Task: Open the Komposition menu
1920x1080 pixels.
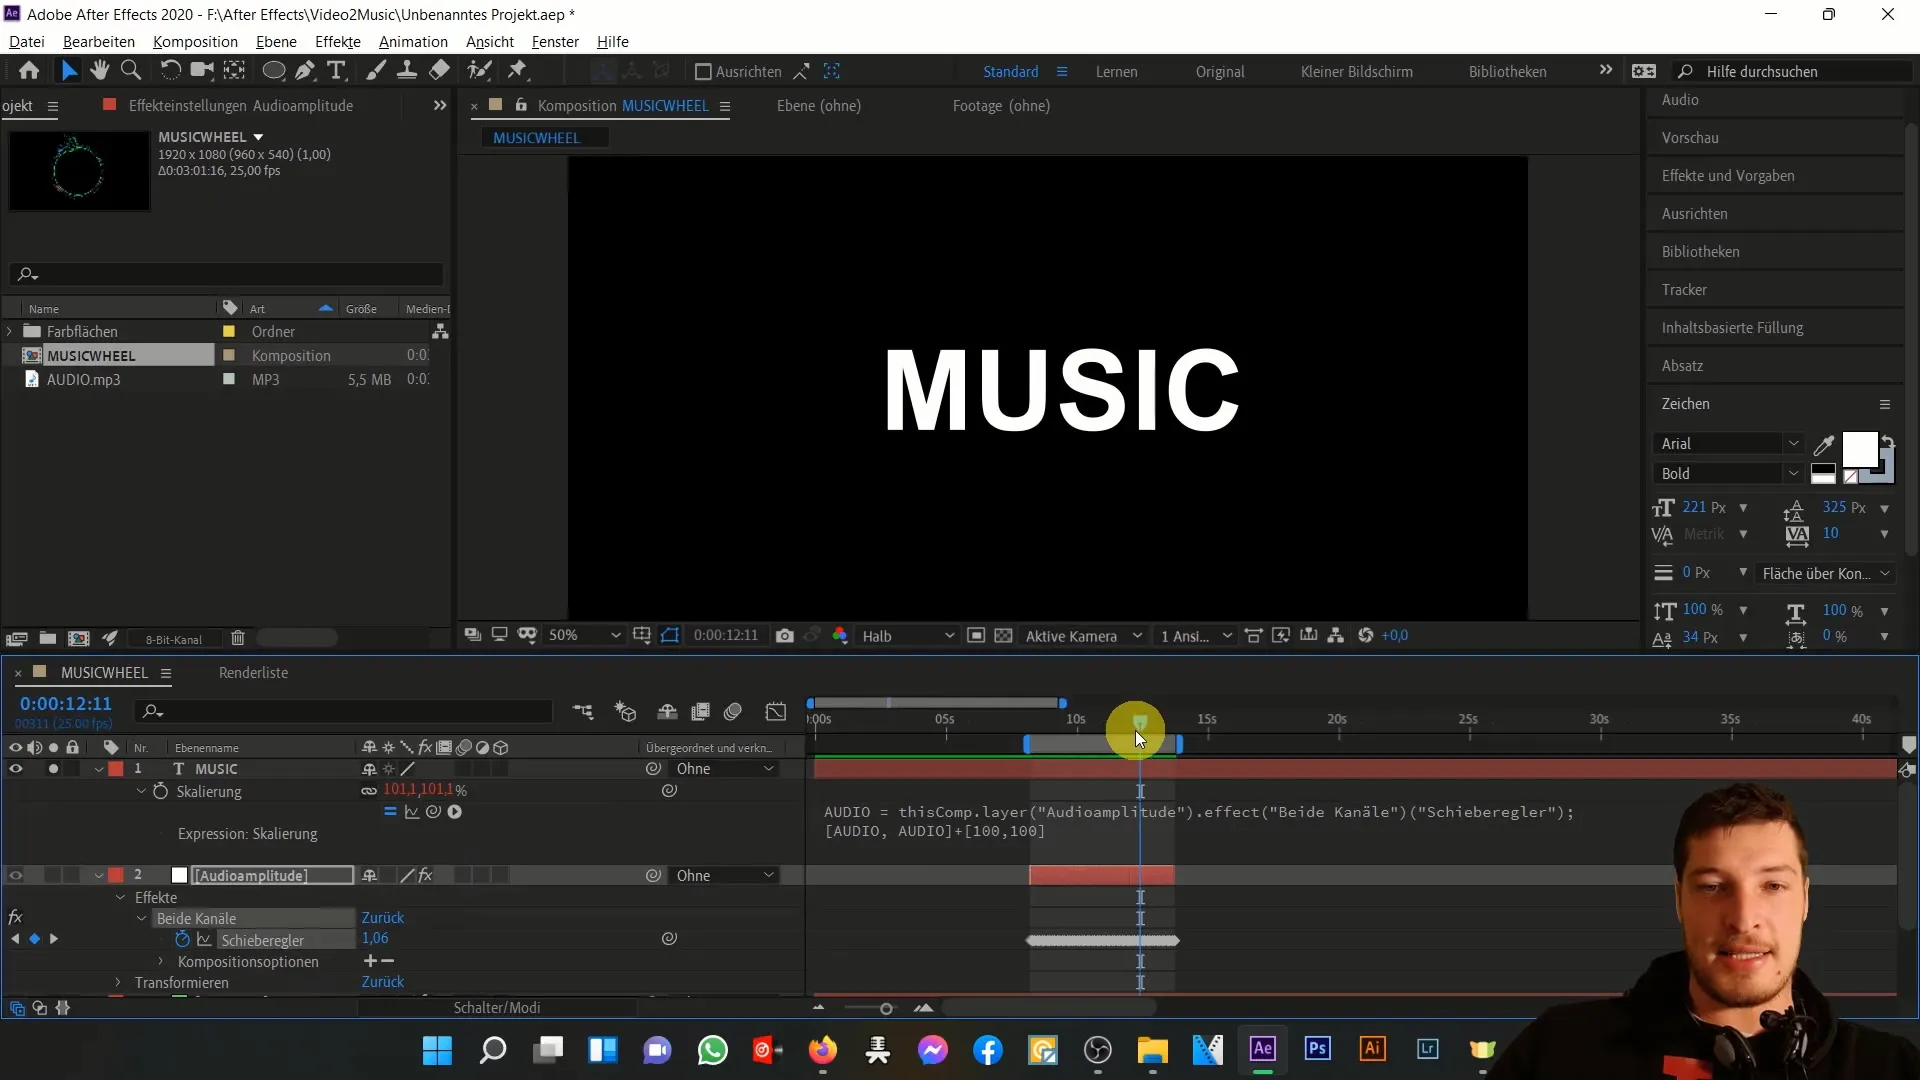Action: [x=195, y=42]
